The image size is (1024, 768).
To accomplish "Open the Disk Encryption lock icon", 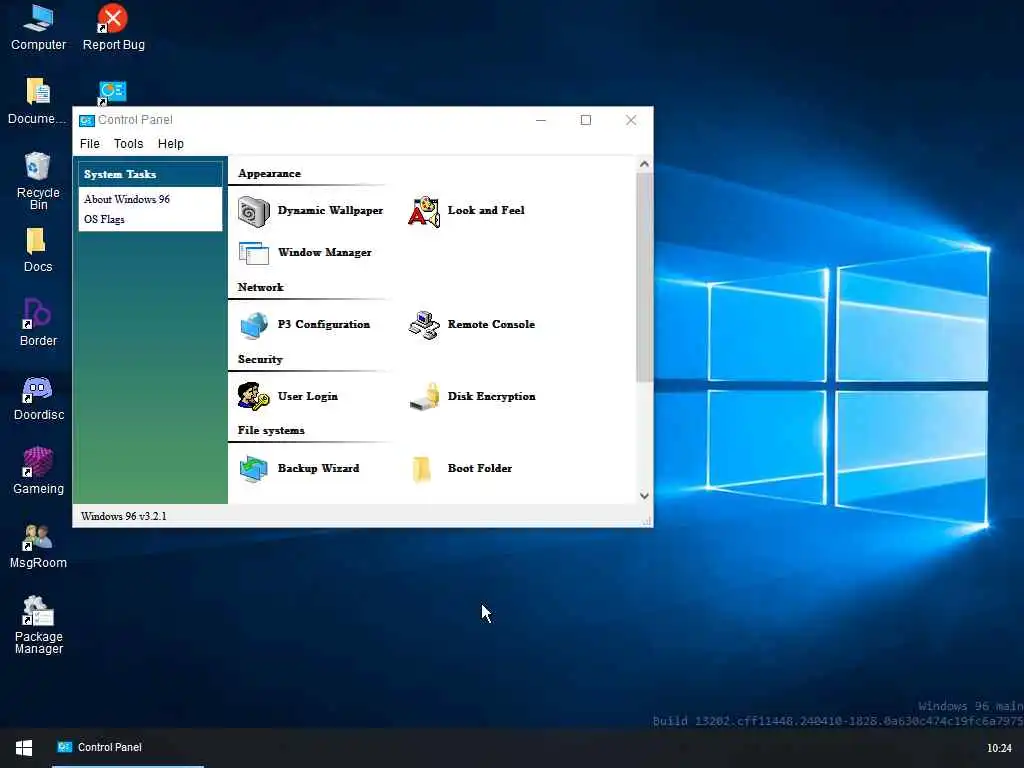I will 424,396.
